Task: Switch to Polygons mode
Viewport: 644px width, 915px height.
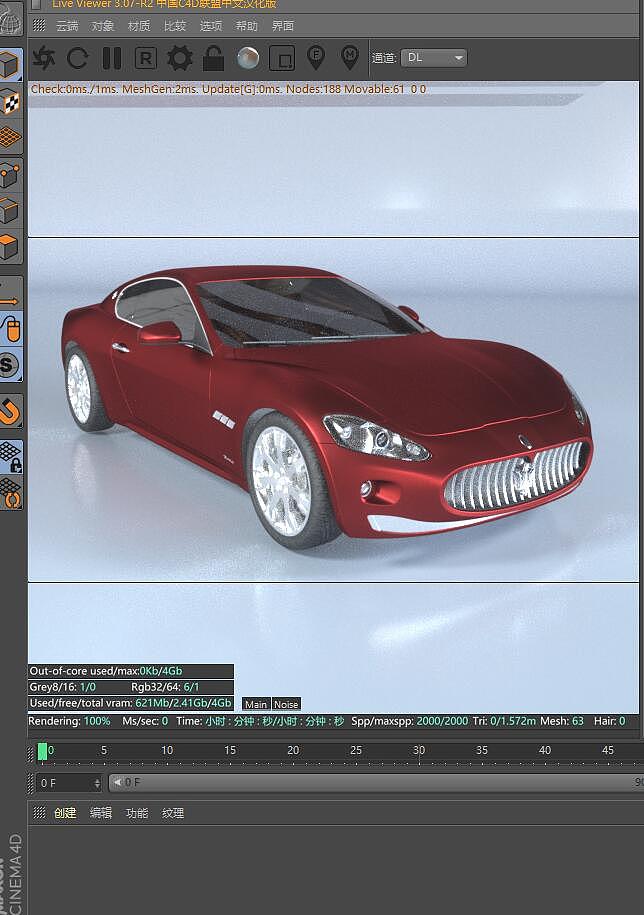Action: pyautogui.click(x=10, y=247)
